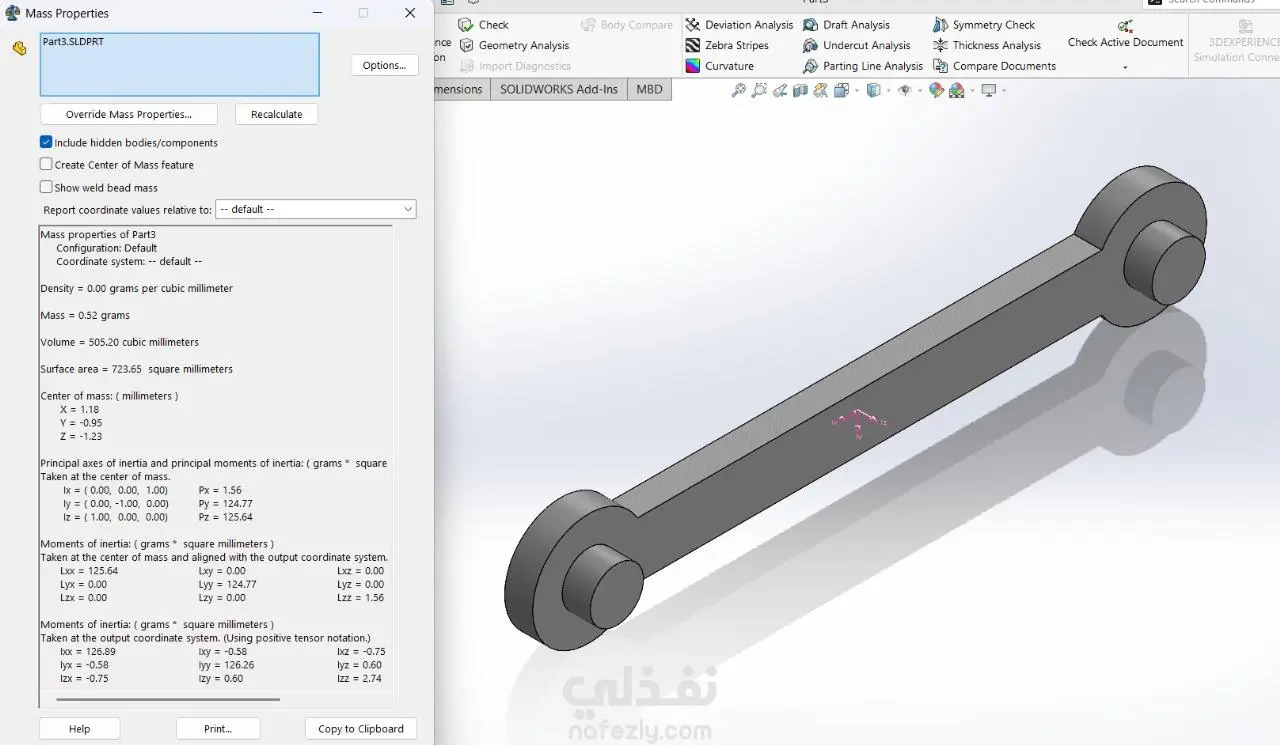Open Apply Scene tool

957,90
